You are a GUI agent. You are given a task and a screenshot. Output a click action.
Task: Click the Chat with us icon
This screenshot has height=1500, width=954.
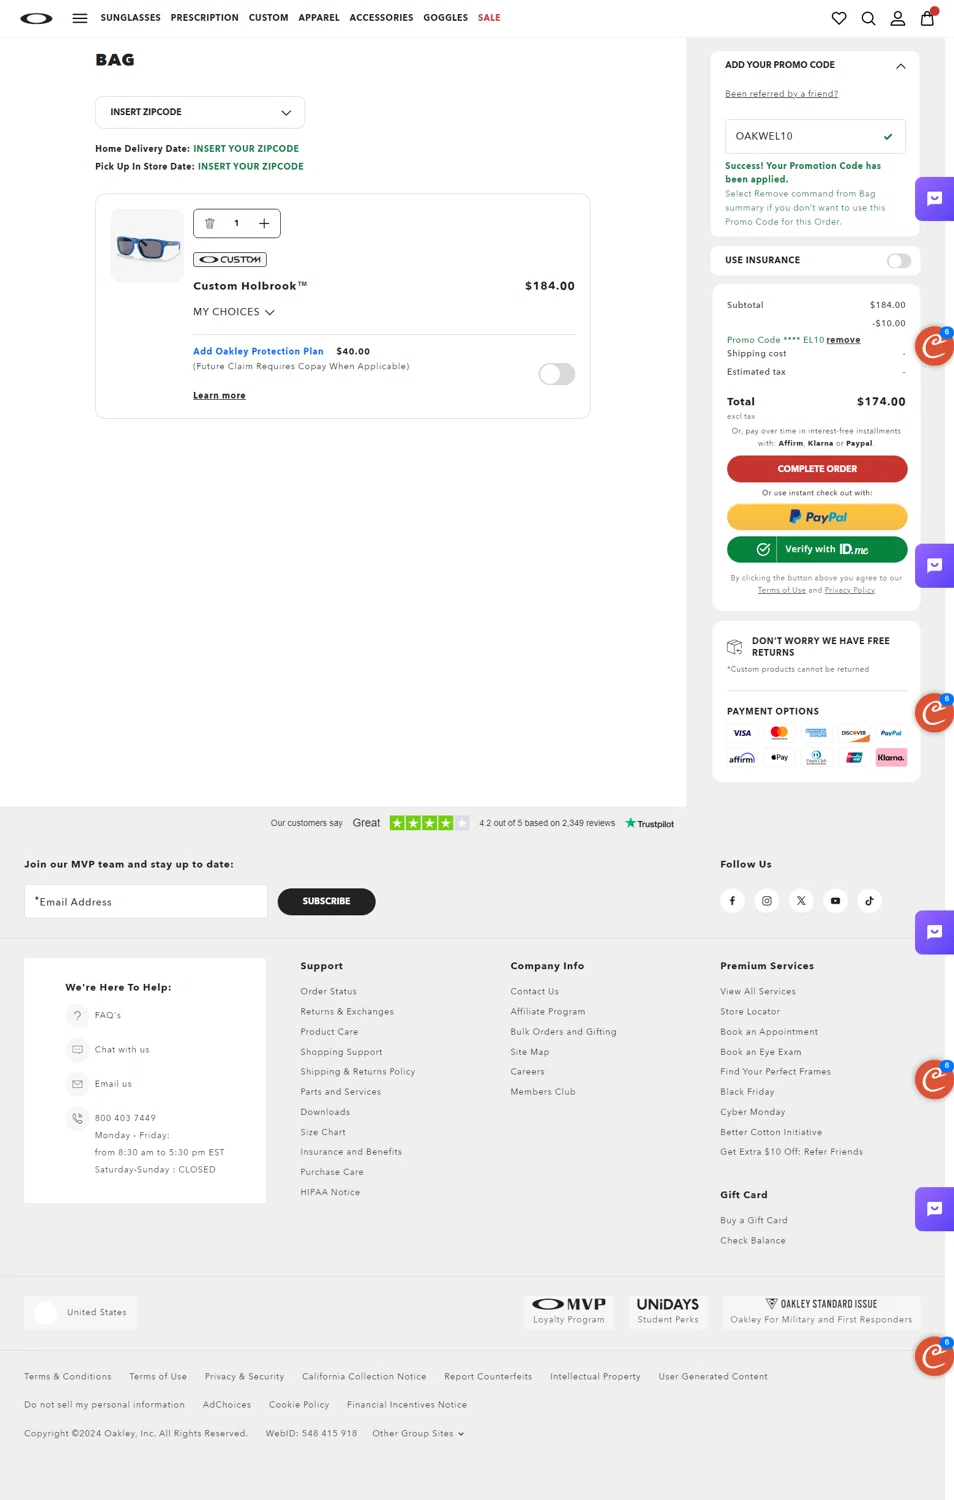(77, 1050)
